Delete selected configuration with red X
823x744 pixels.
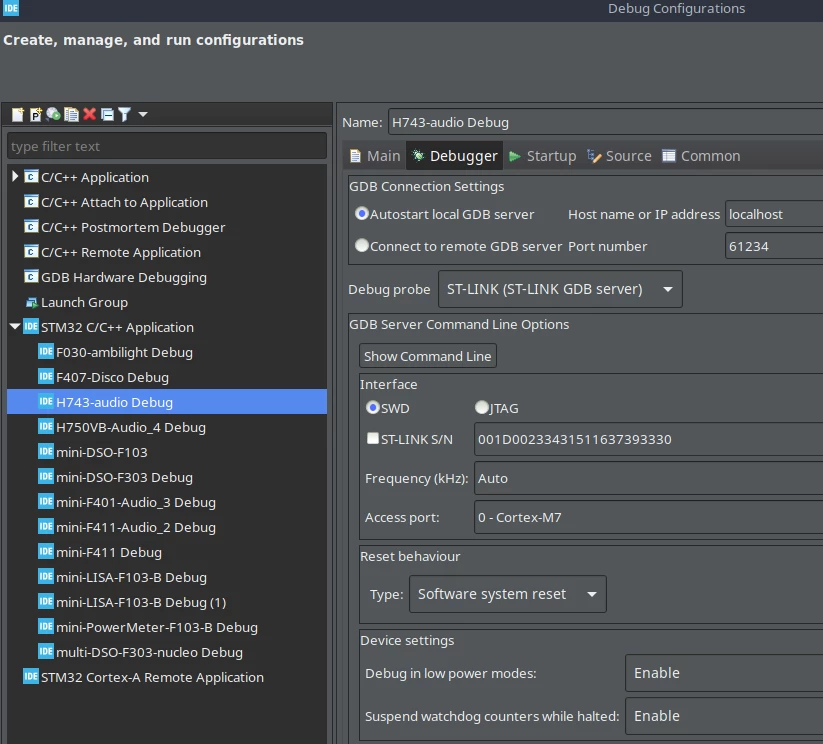(x=90, y=114)
